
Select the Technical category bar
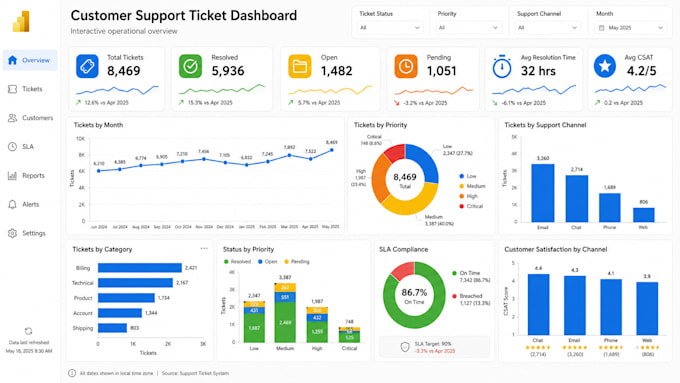(135, 283)
